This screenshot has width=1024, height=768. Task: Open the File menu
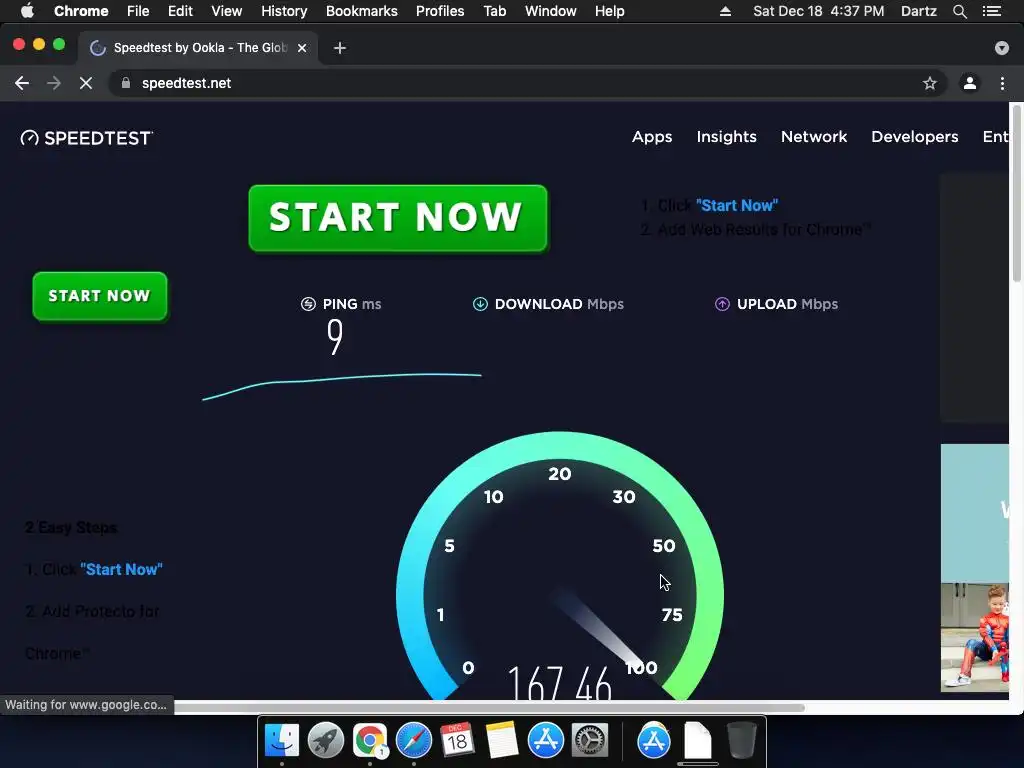coord(138,11)
